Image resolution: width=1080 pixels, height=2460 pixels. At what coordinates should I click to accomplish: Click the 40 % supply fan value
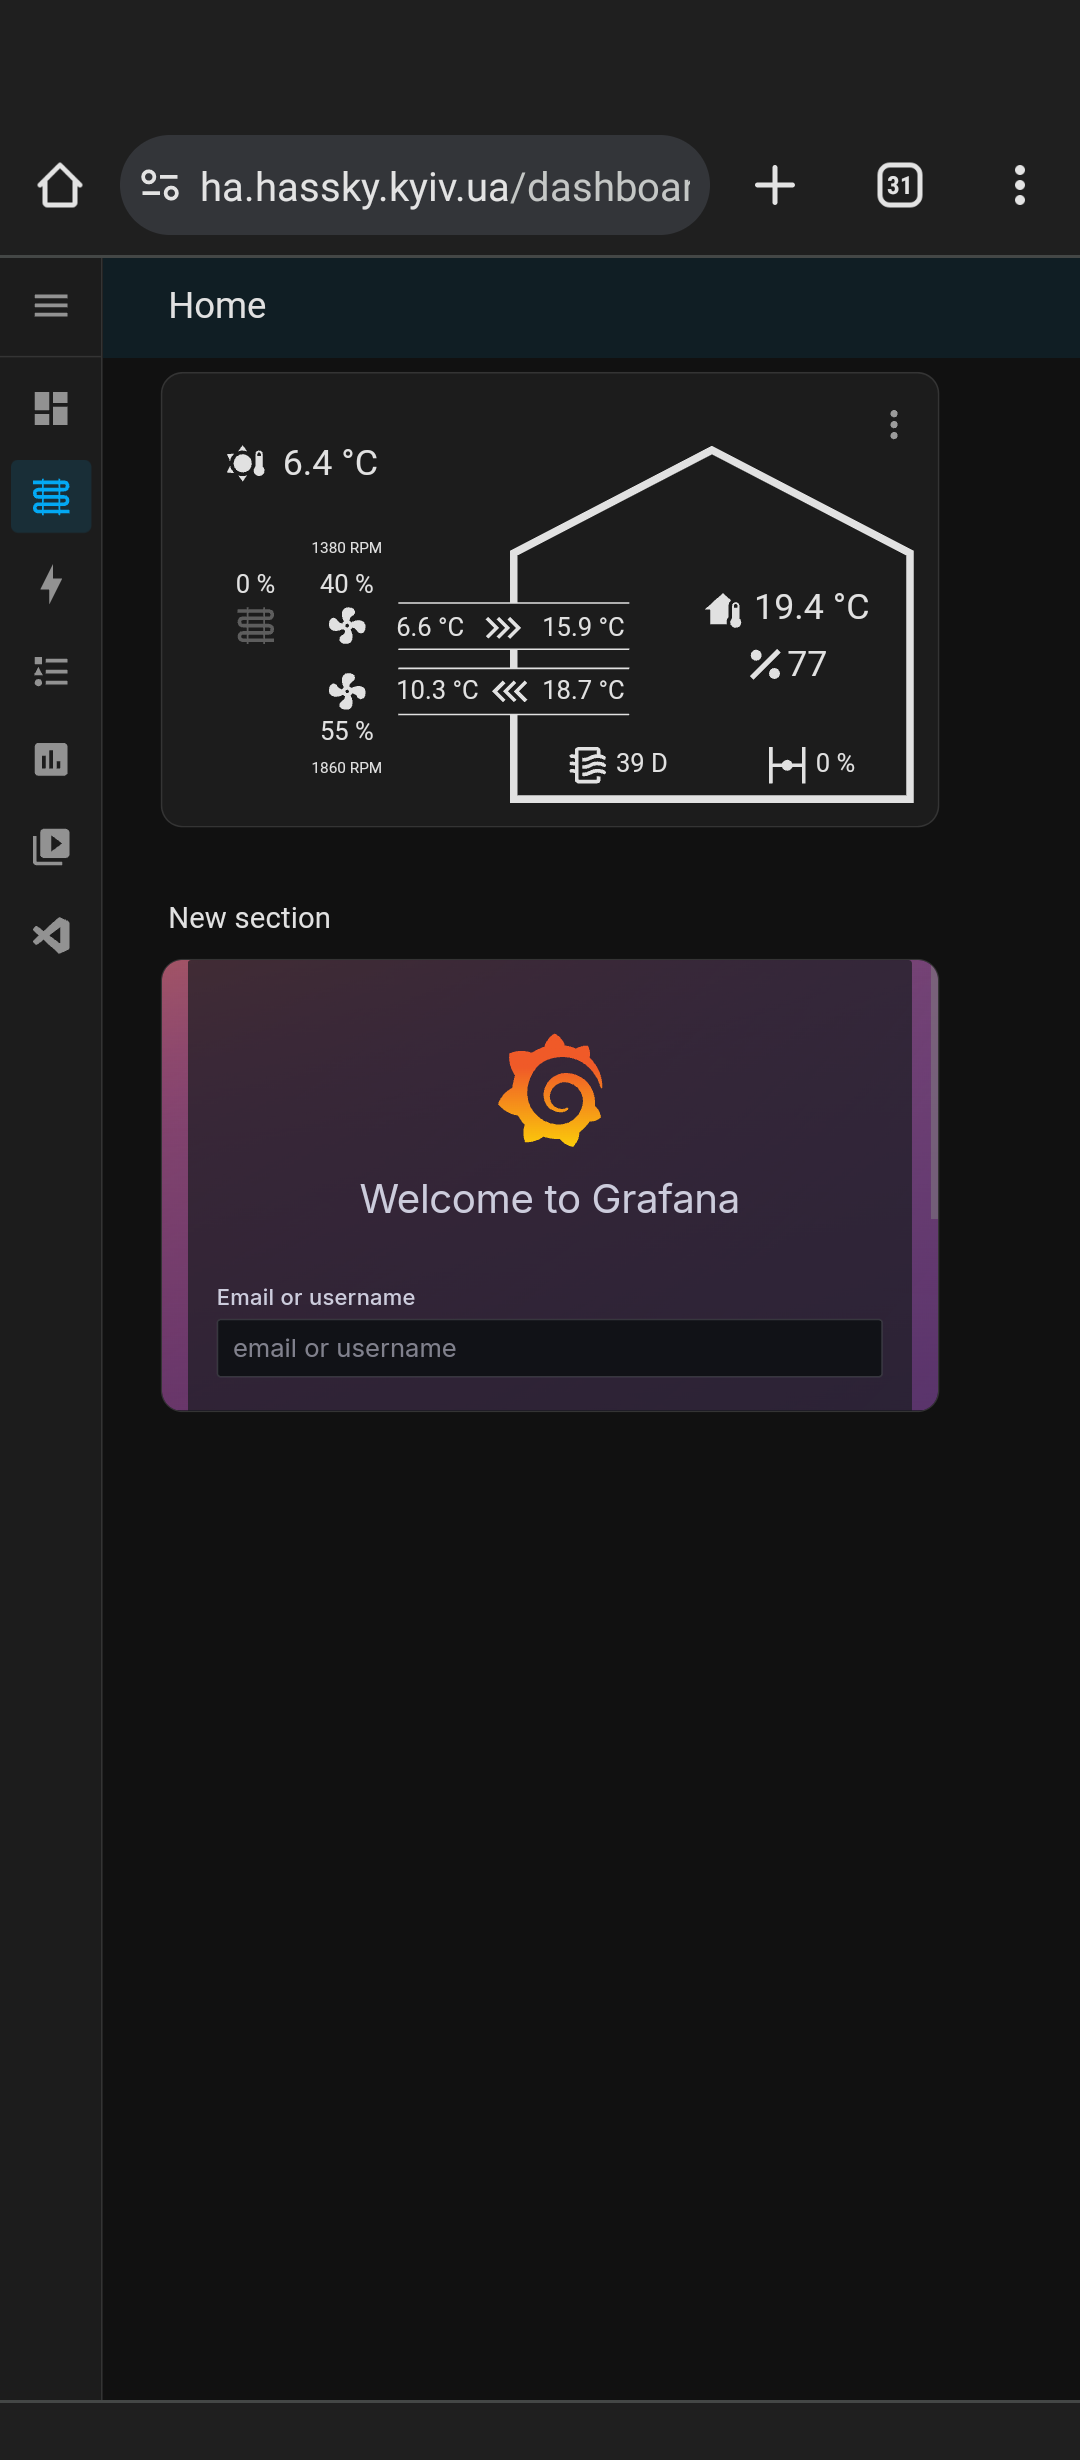click(x=347, y=584)
